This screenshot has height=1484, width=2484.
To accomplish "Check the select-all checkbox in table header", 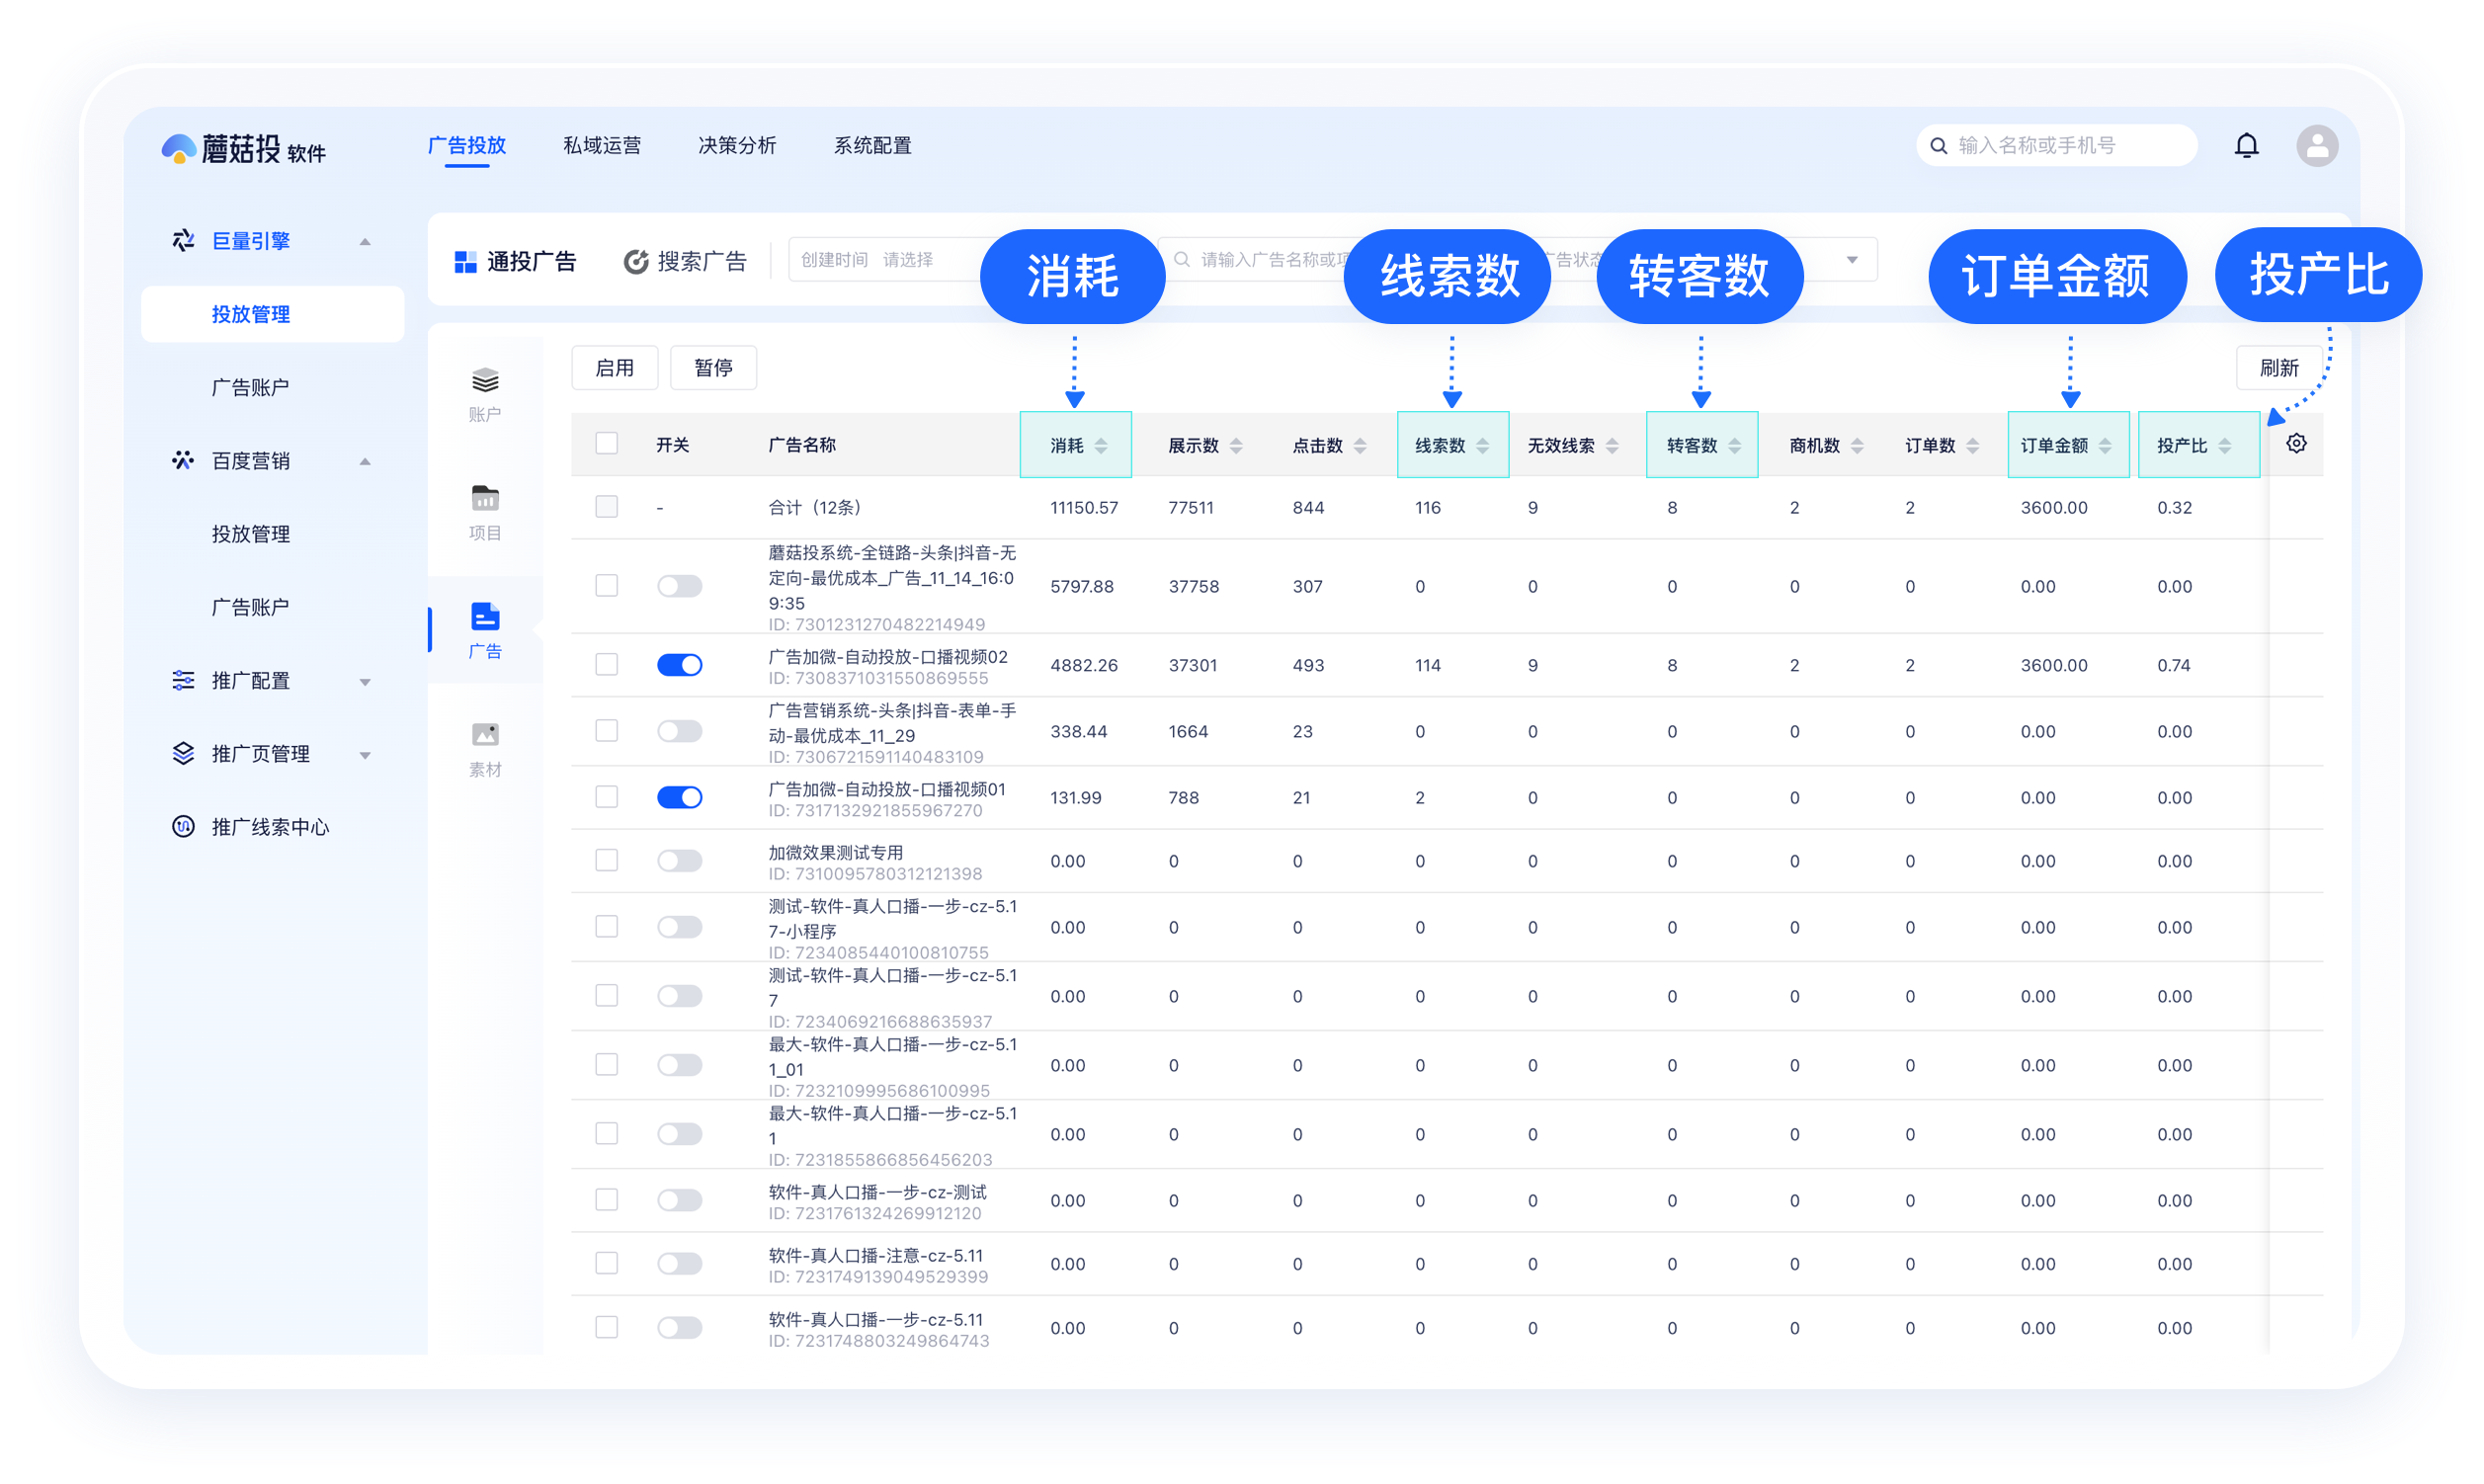I will point(607,441).
